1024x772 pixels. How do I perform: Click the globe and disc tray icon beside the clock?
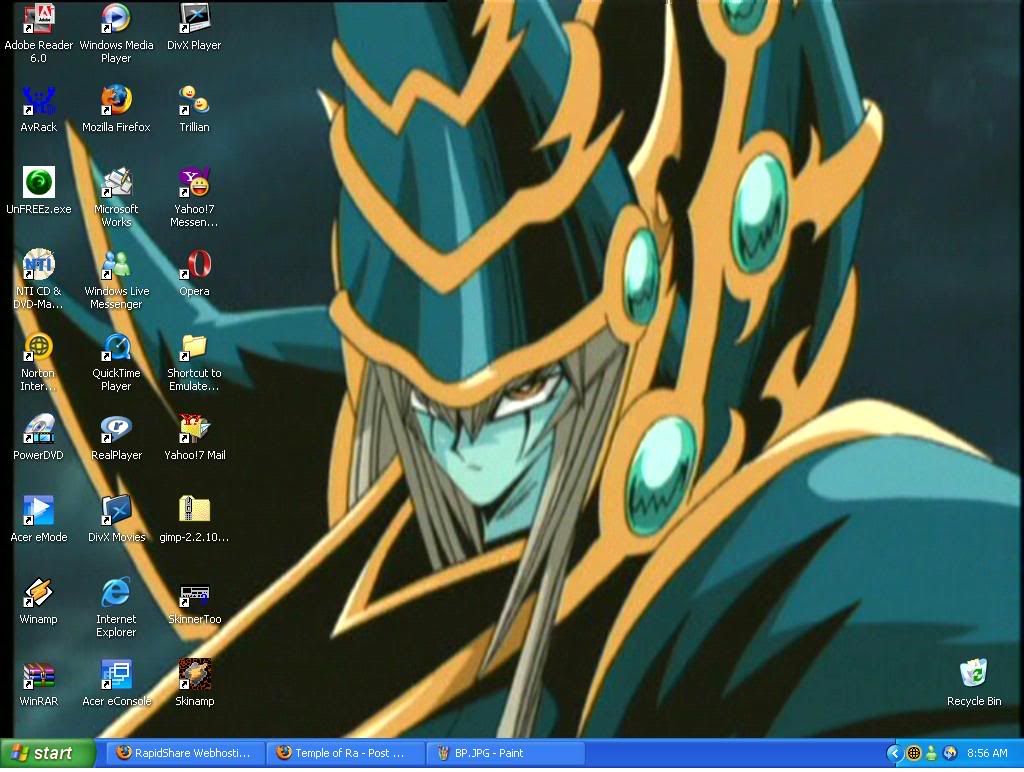[950, 753]
